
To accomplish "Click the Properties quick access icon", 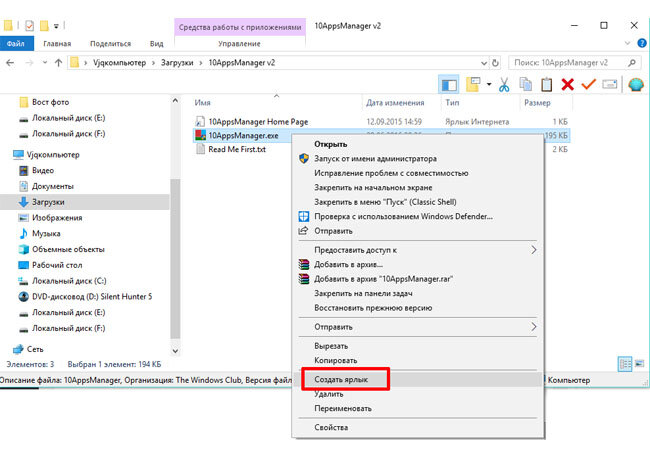I will (29, 26).
